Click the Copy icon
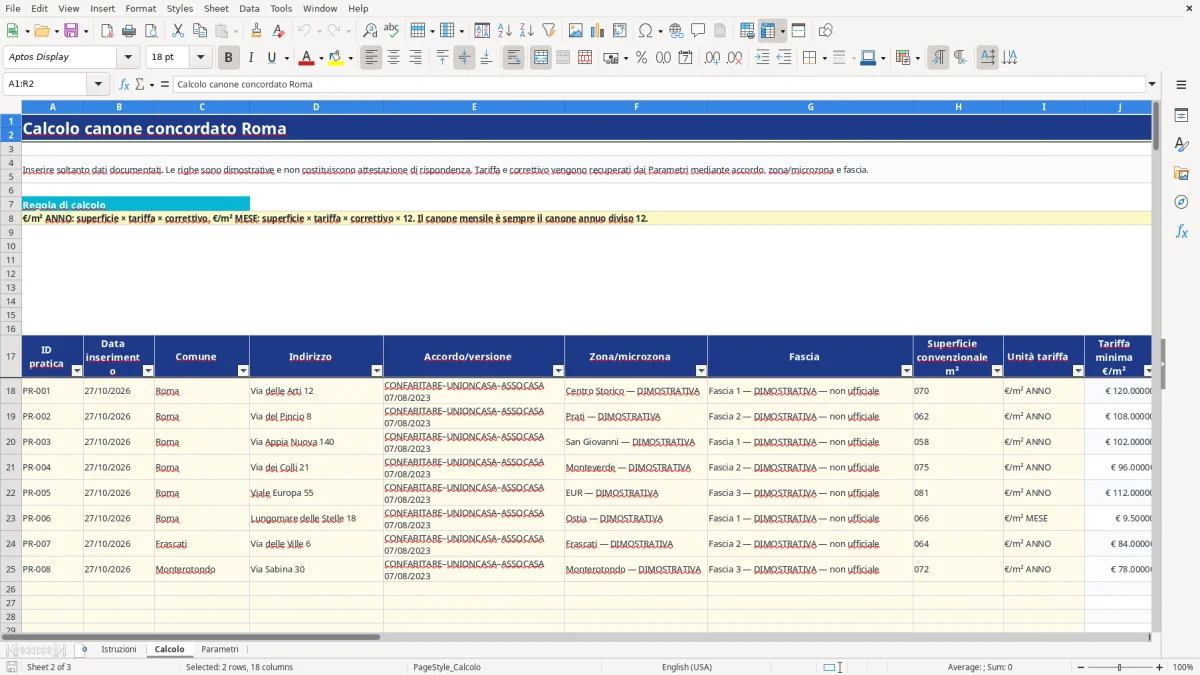This screenshot has height=675, width=1200. pos(199,31)
